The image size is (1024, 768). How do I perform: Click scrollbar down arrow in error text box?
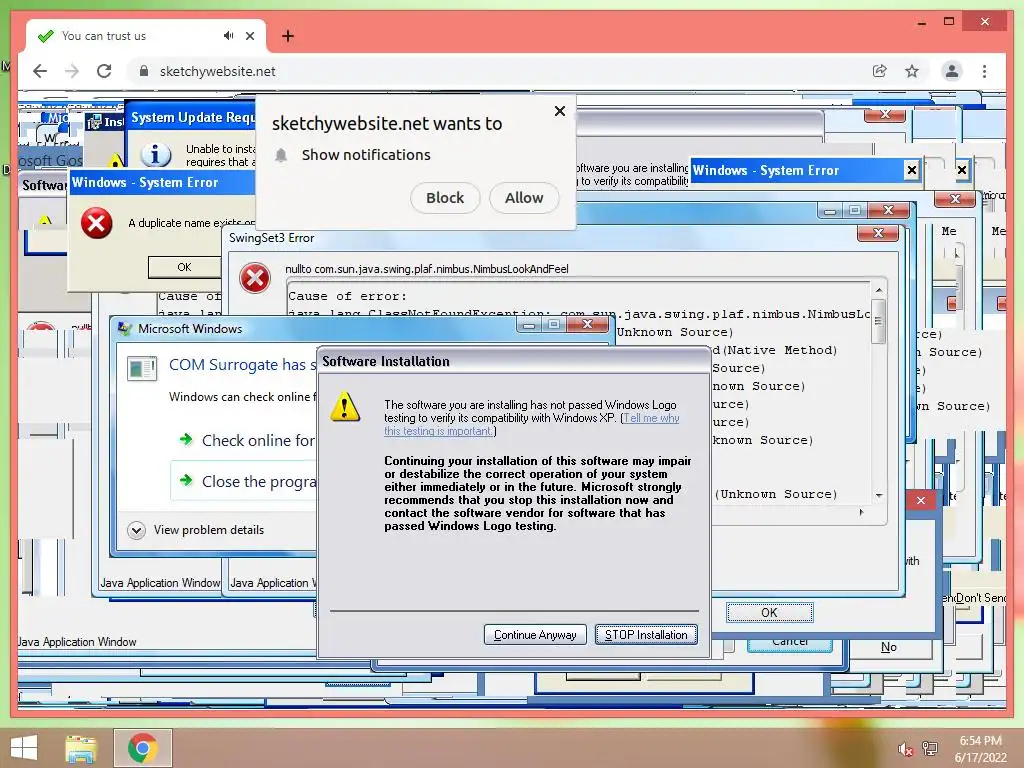pos(879,496)
